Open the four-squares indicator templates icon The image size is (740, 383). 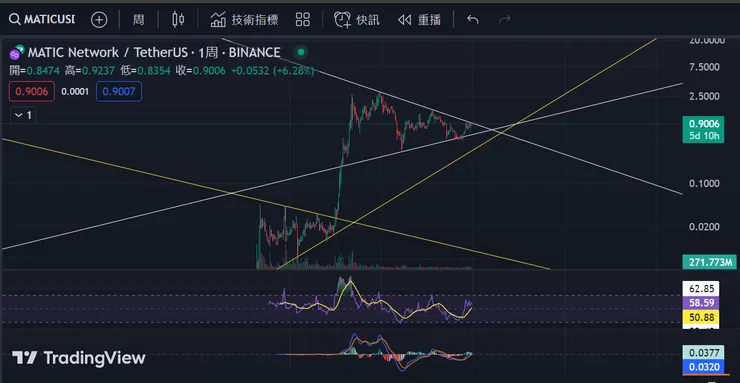[x=303, y=20]
